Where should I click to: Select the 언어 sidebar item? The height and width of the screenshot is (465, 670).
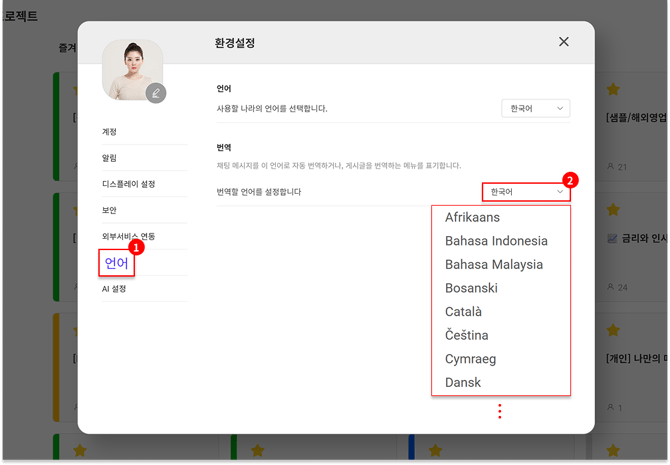coord(117,263)
